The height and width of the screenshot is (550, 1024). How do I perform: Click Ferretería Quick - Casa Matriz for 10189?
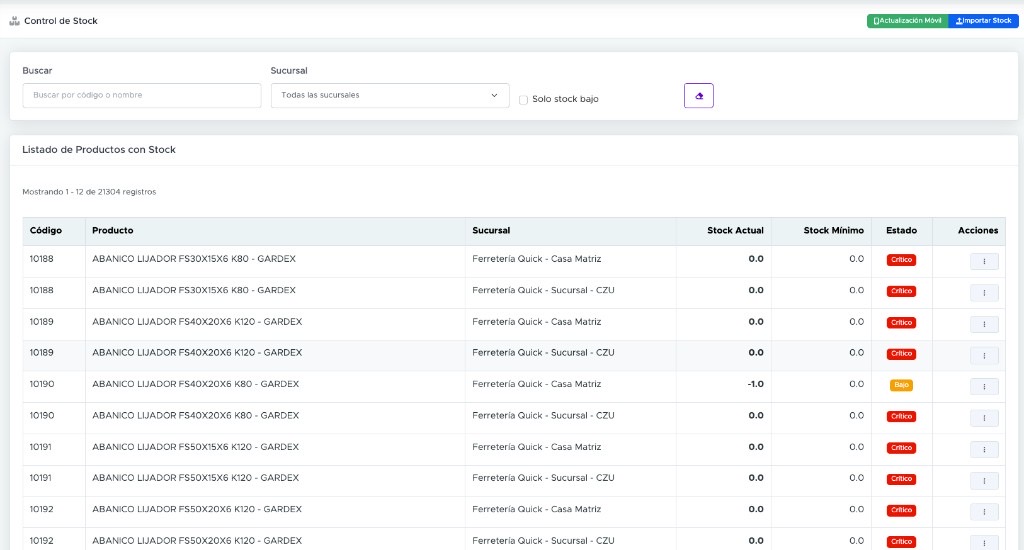pos(537,321)
